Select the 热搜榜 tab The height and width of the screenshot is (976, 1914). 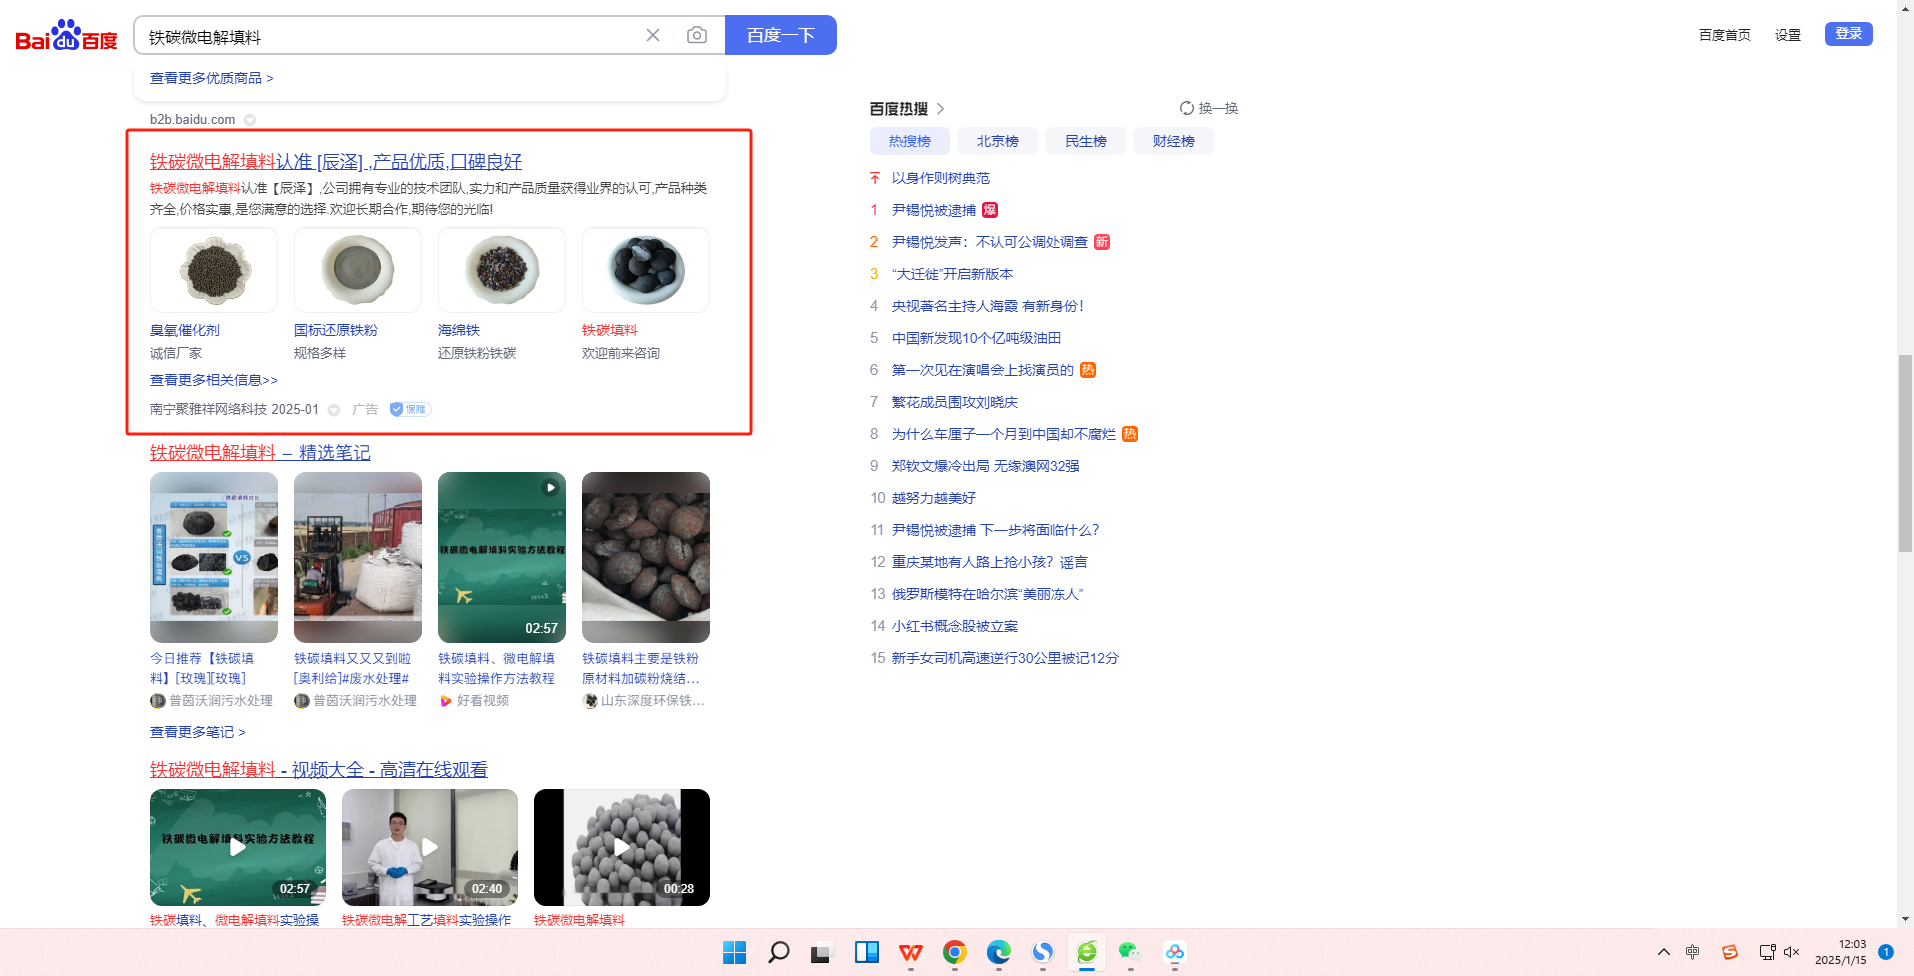(910, 141)
